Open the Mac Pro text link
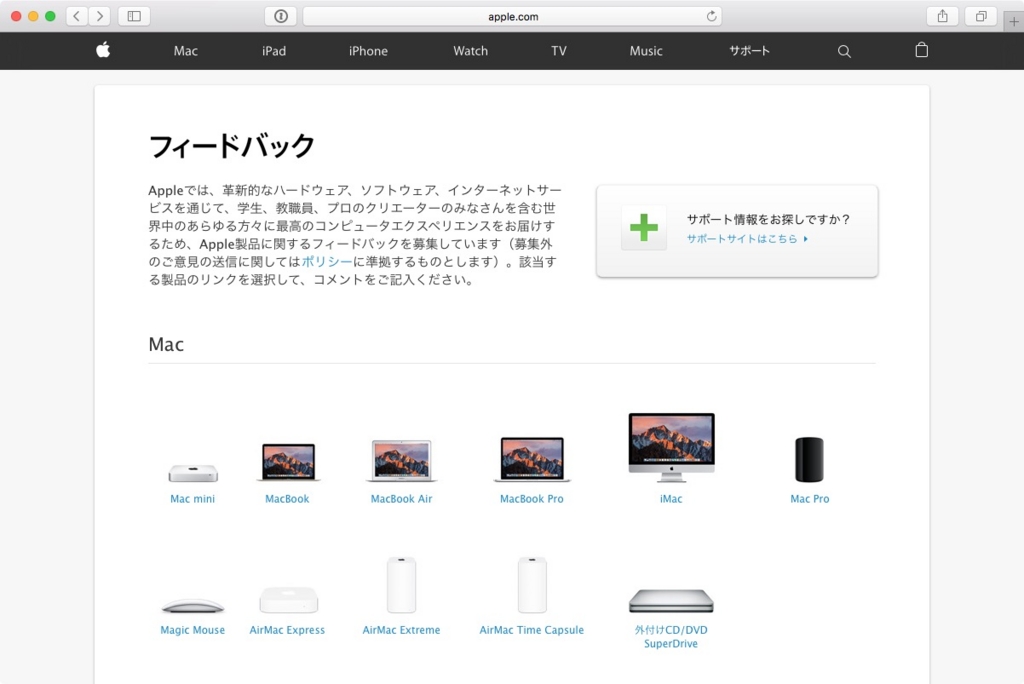This screenshot has width=1024, height=684. tap(810, 498)
